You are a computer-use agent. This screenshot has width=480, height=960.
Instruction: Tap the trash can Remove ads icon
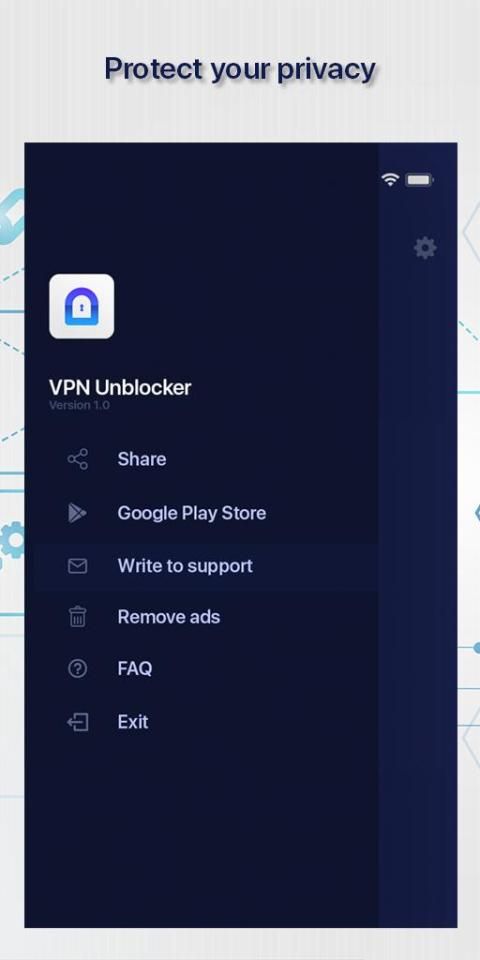point(78,617)
